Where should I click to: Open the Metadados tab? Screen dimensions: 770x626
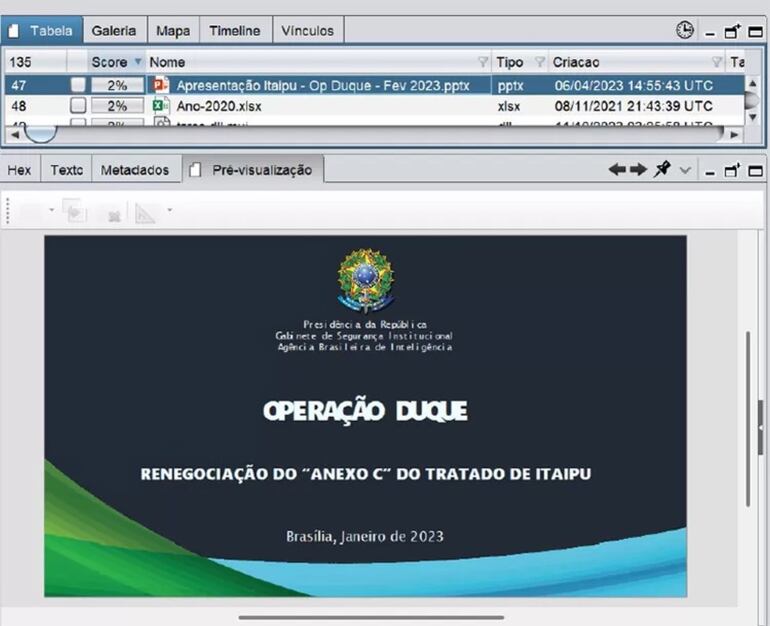[x=135, y=170]
